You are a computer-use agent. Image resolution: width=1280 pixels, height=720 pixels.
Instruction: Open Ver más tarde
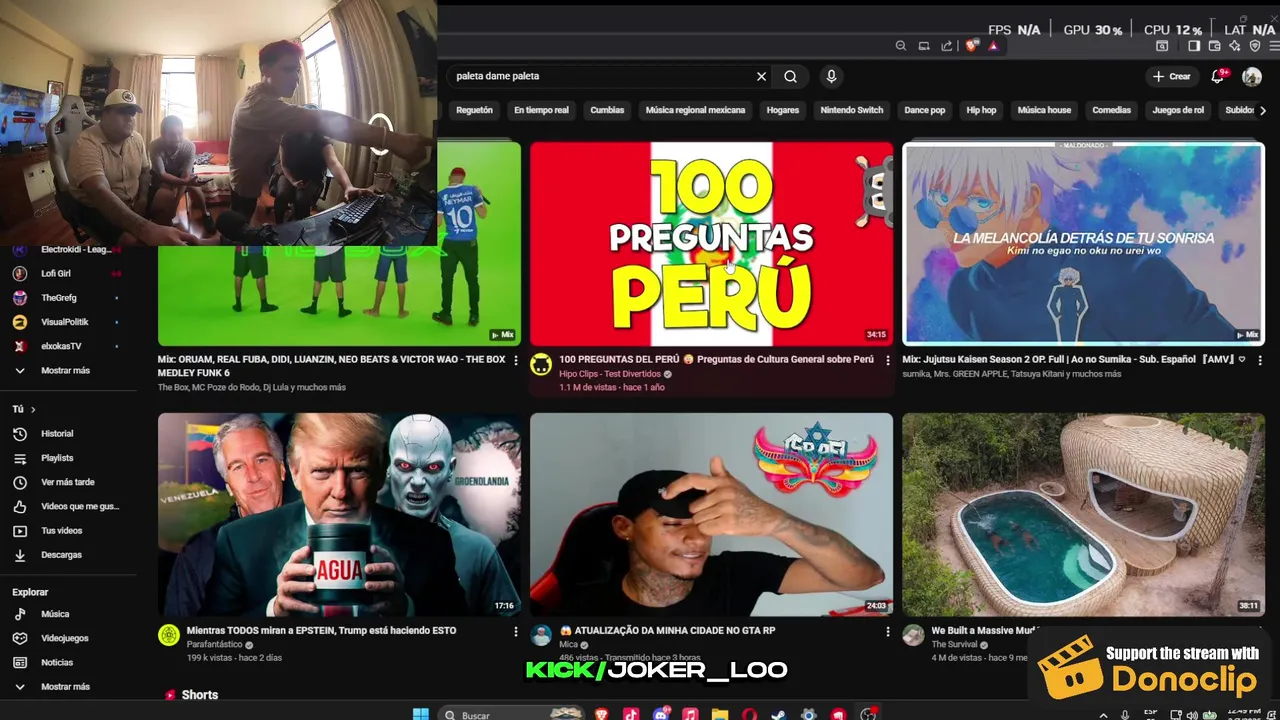pos(68,482)
